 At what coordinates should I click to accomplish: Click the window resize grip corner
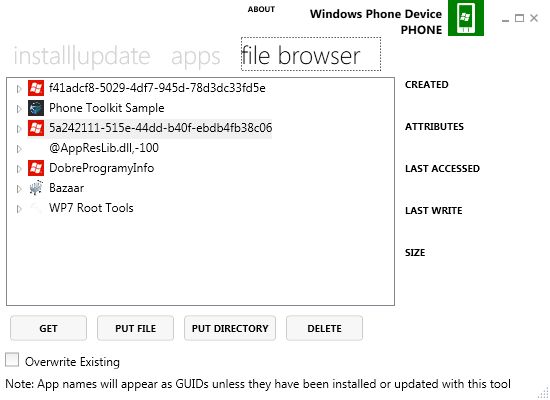pyautogui.click(x=543, y=394)
